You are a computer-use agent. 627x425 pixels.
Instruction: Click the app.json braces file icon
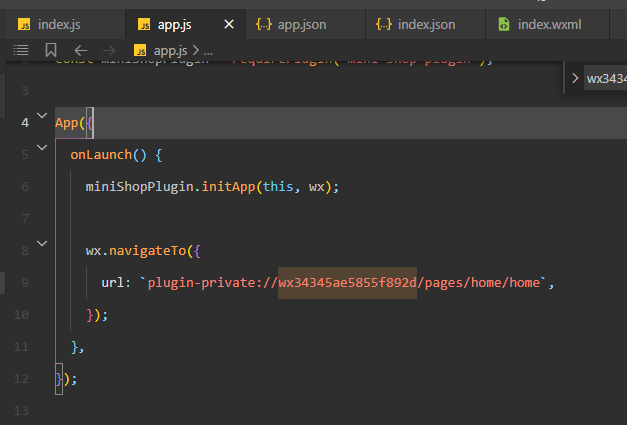[x=264, y=24]
